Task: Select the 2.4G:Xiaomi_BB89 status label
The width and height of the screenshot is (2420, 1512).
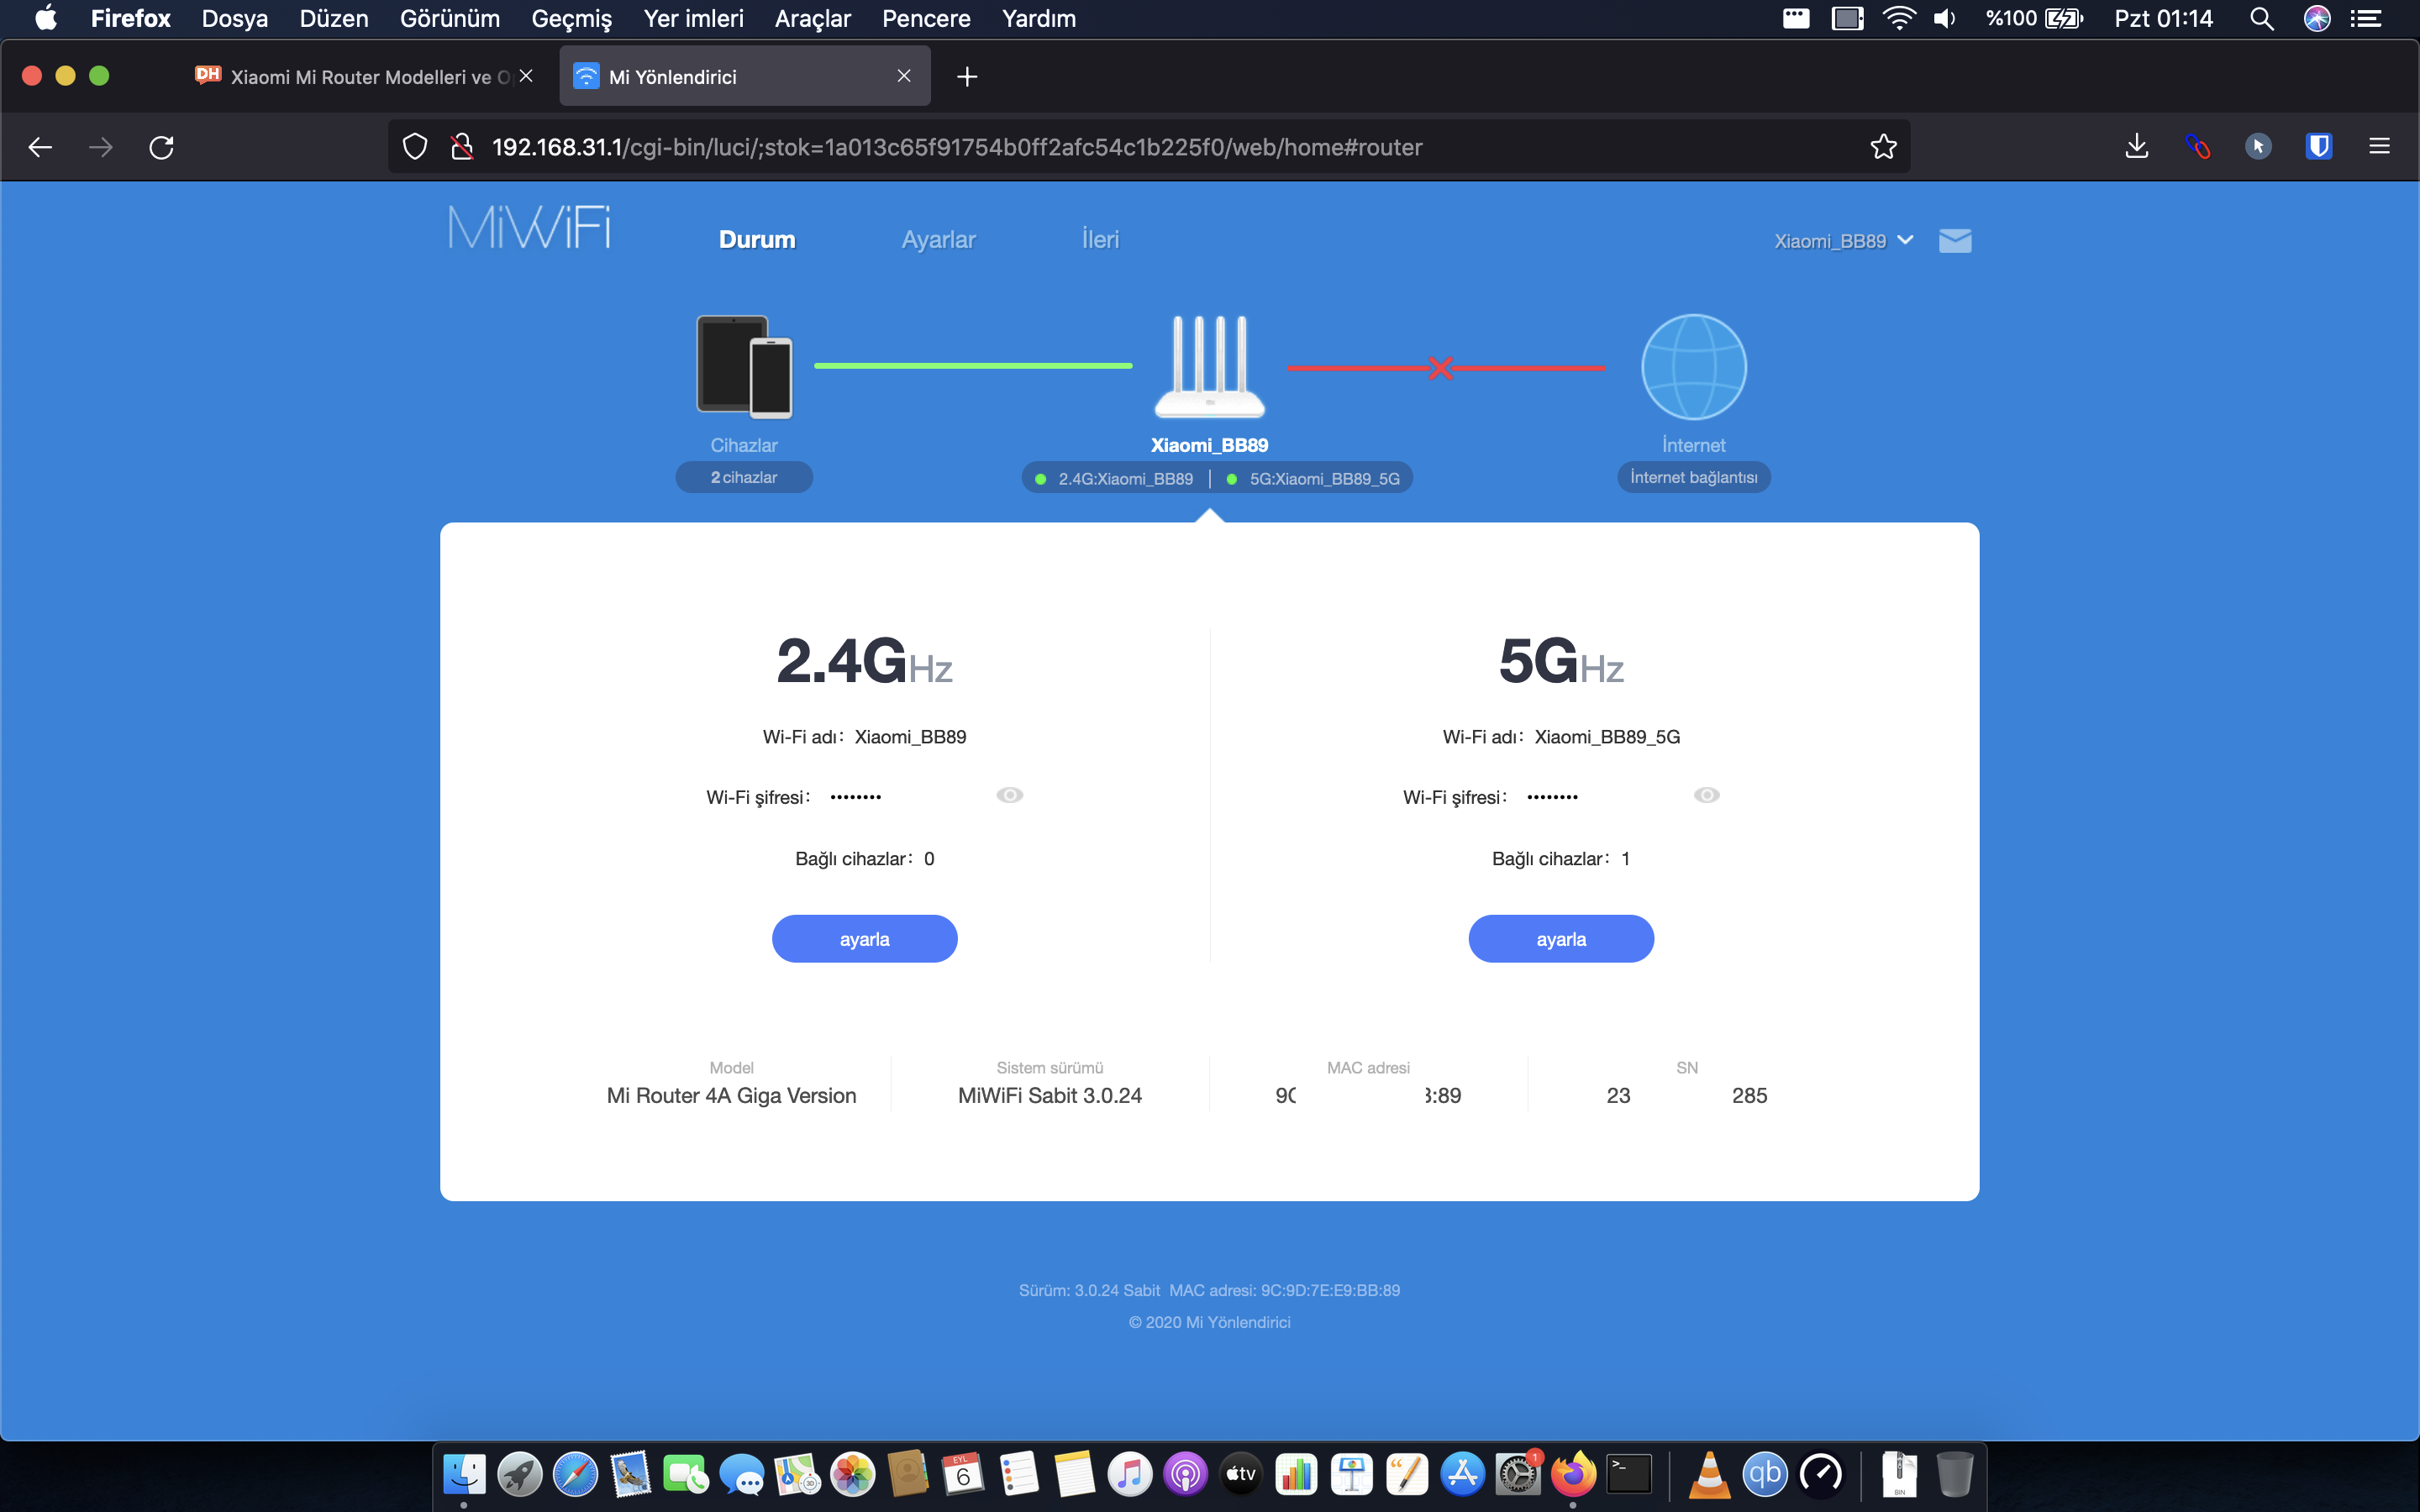Action: [x=1125, y=479]
